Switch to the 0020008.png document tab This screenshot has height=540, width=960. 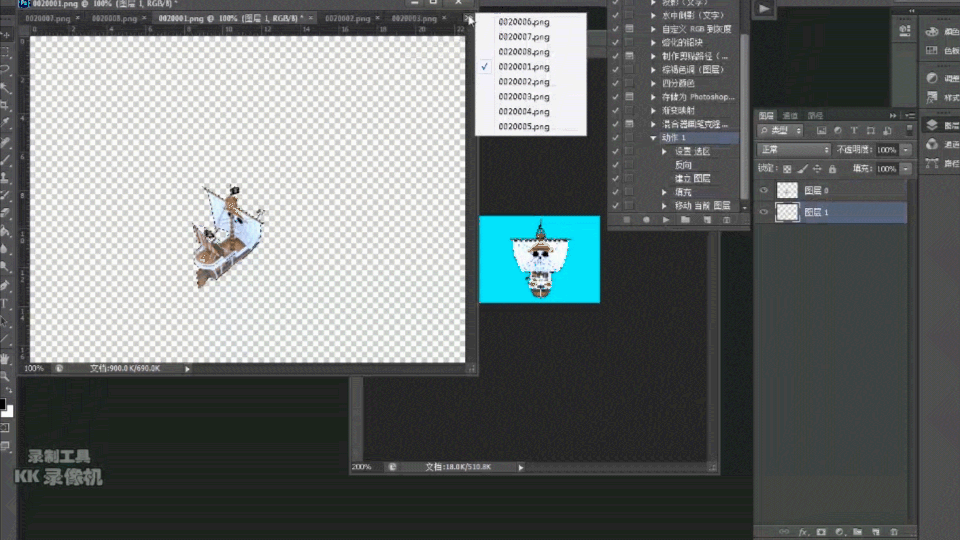tap(114, 18)
